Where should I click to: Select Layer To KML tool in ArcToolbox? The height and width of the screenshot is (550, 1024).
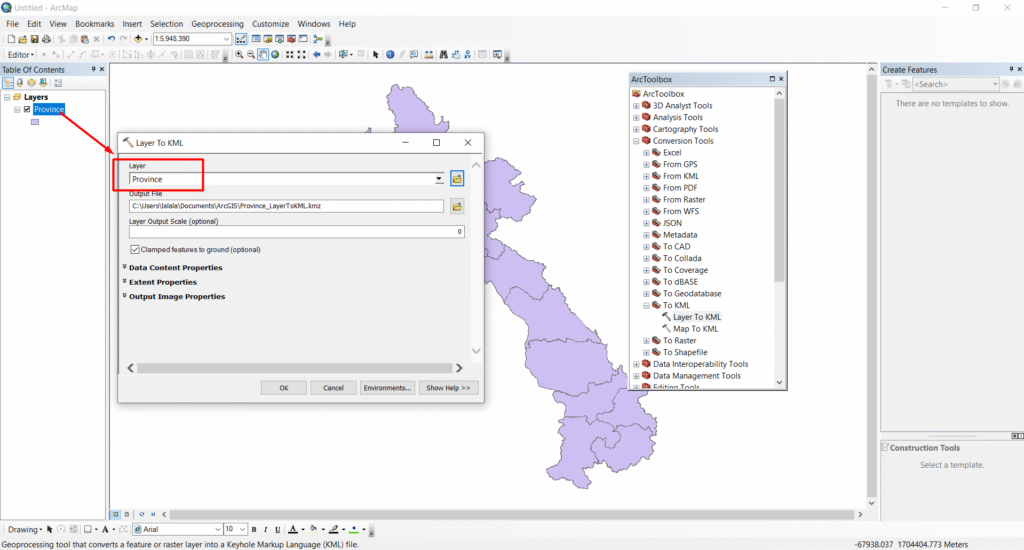pos(696,317)
